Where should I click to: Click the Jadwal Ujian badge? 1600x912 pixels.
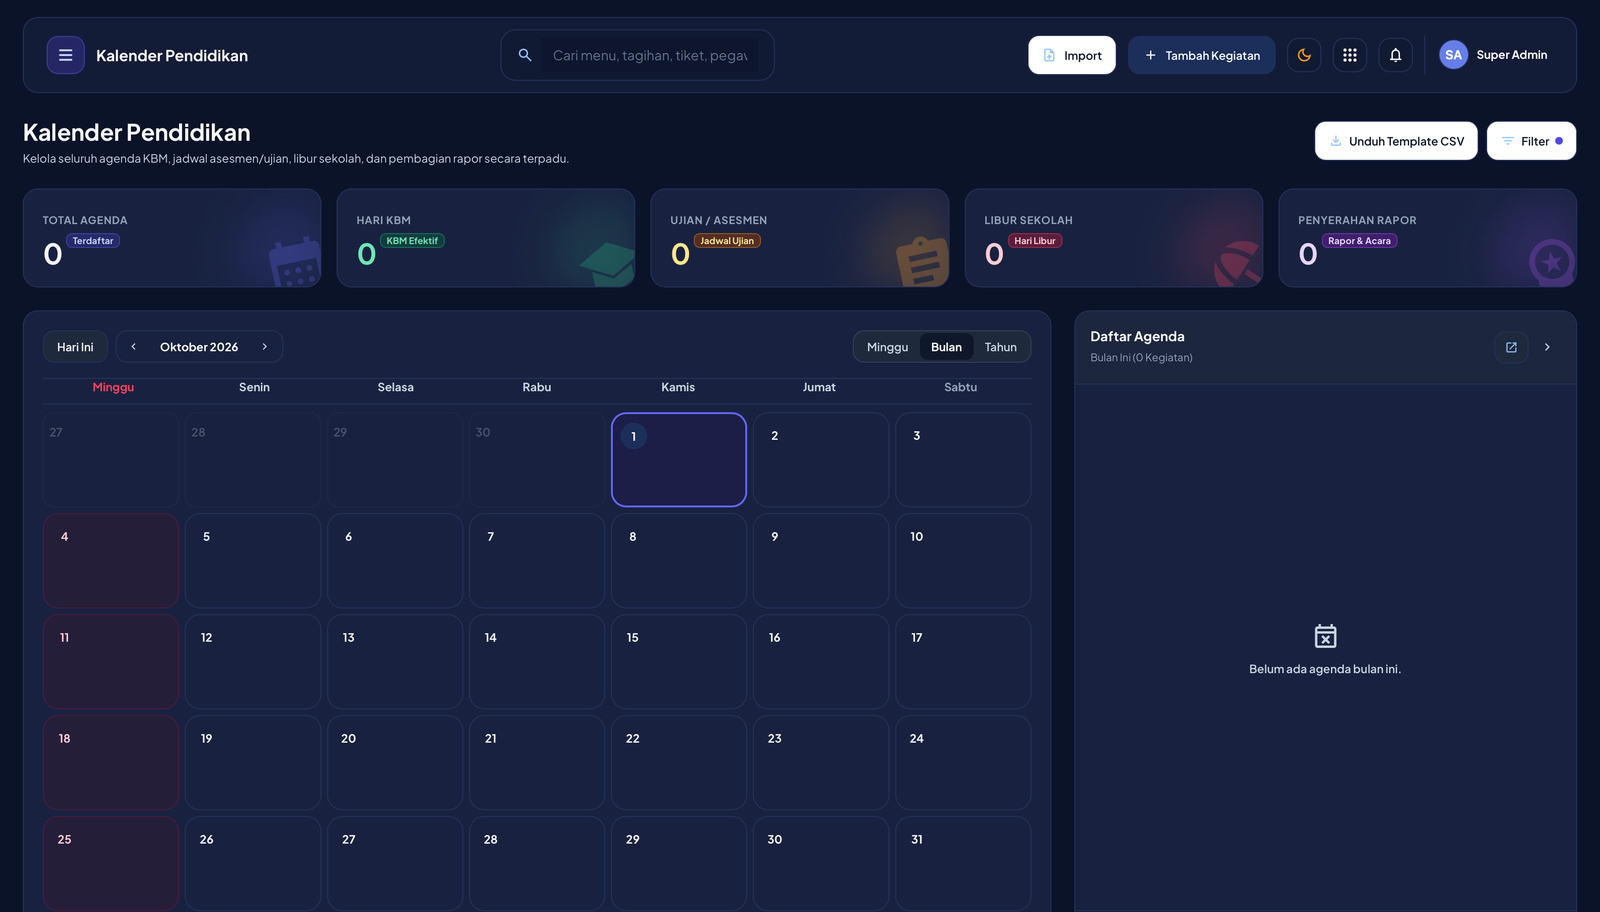727,241
